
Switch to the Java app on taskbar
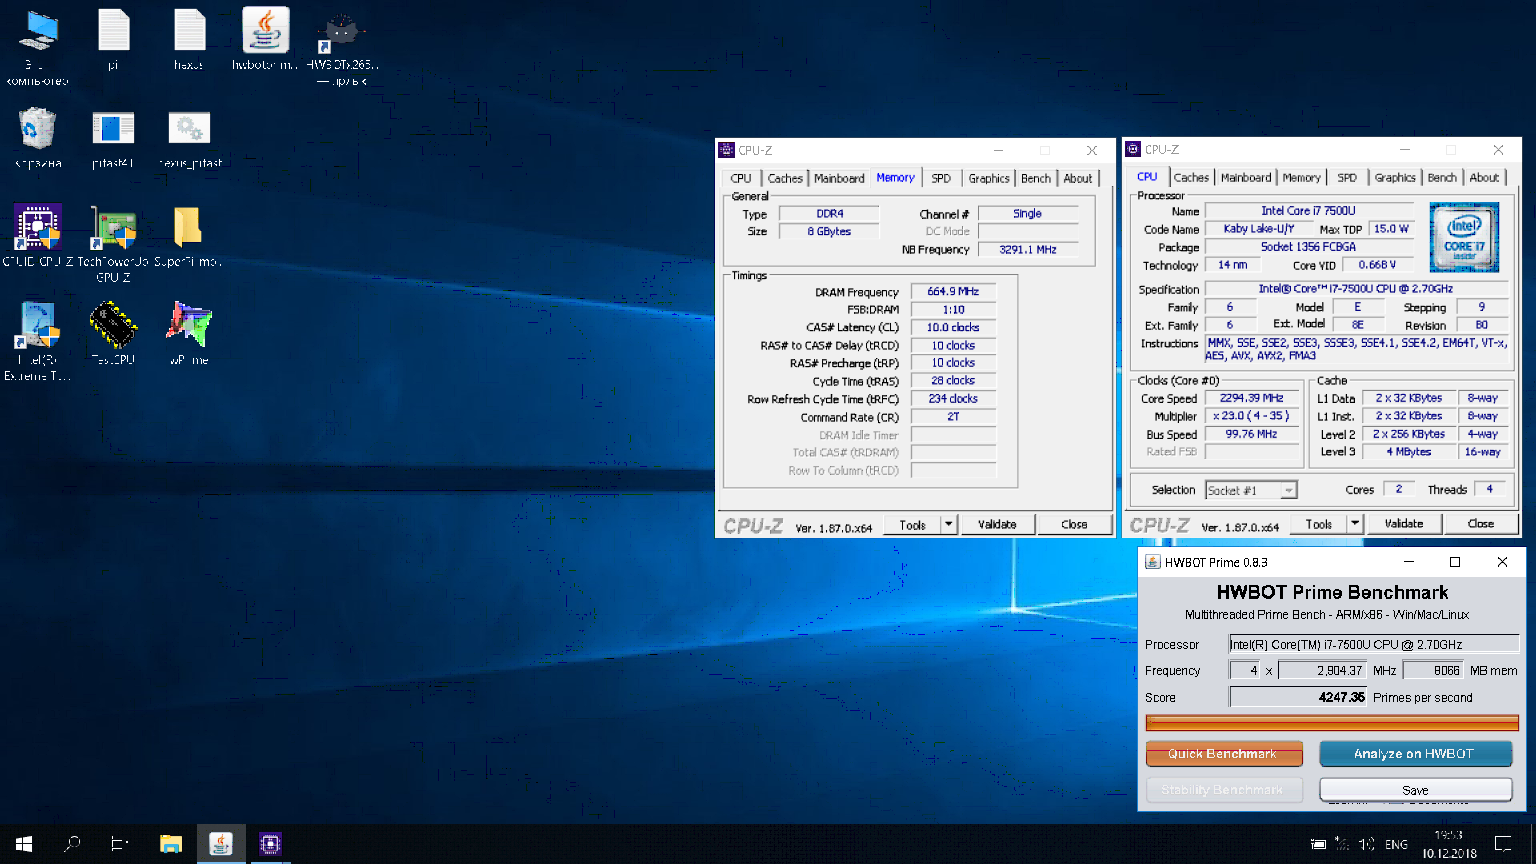221,844
